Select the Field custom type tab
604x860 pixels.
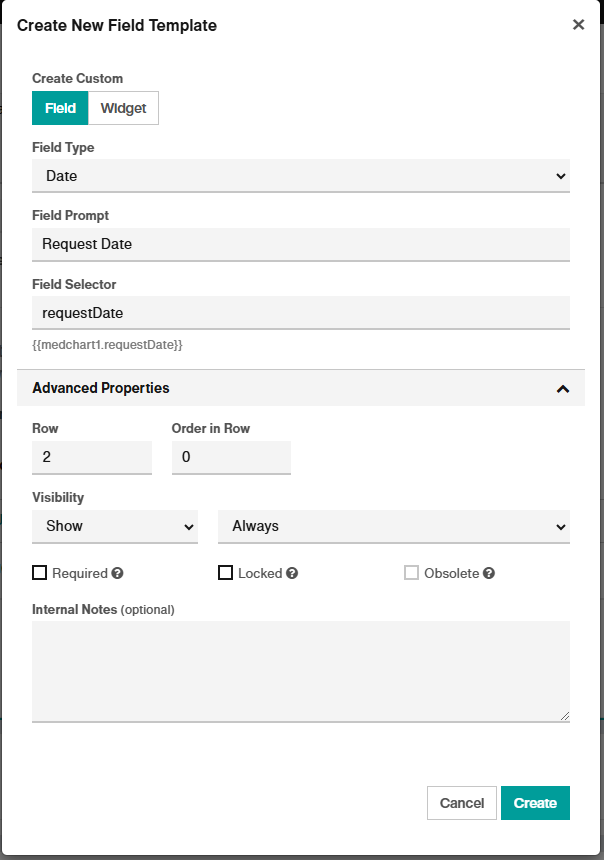[x=60, y=108]
